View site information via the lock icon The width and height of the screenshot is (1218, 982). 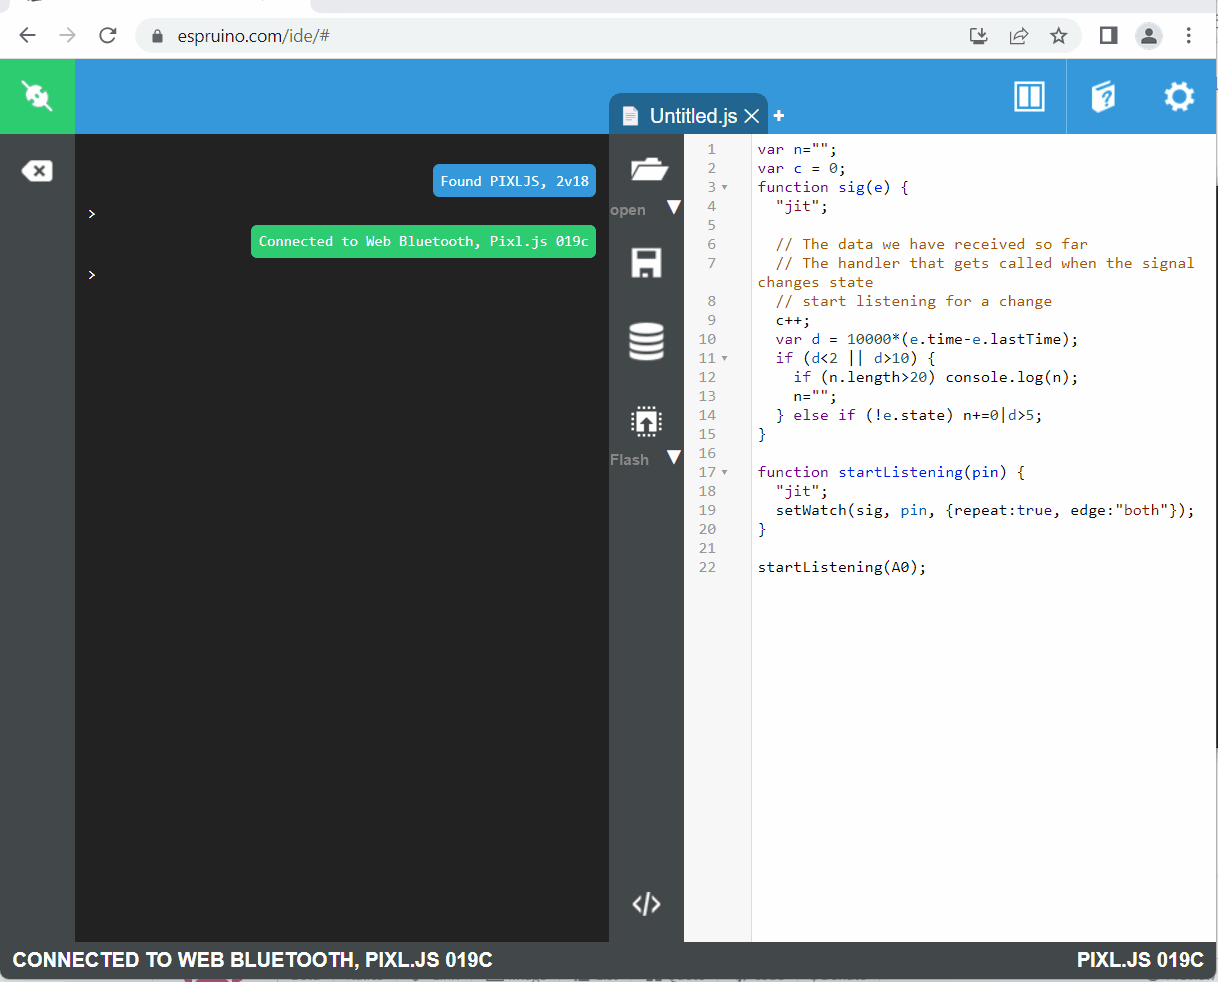pyautogui.click(x=157, y=36)
